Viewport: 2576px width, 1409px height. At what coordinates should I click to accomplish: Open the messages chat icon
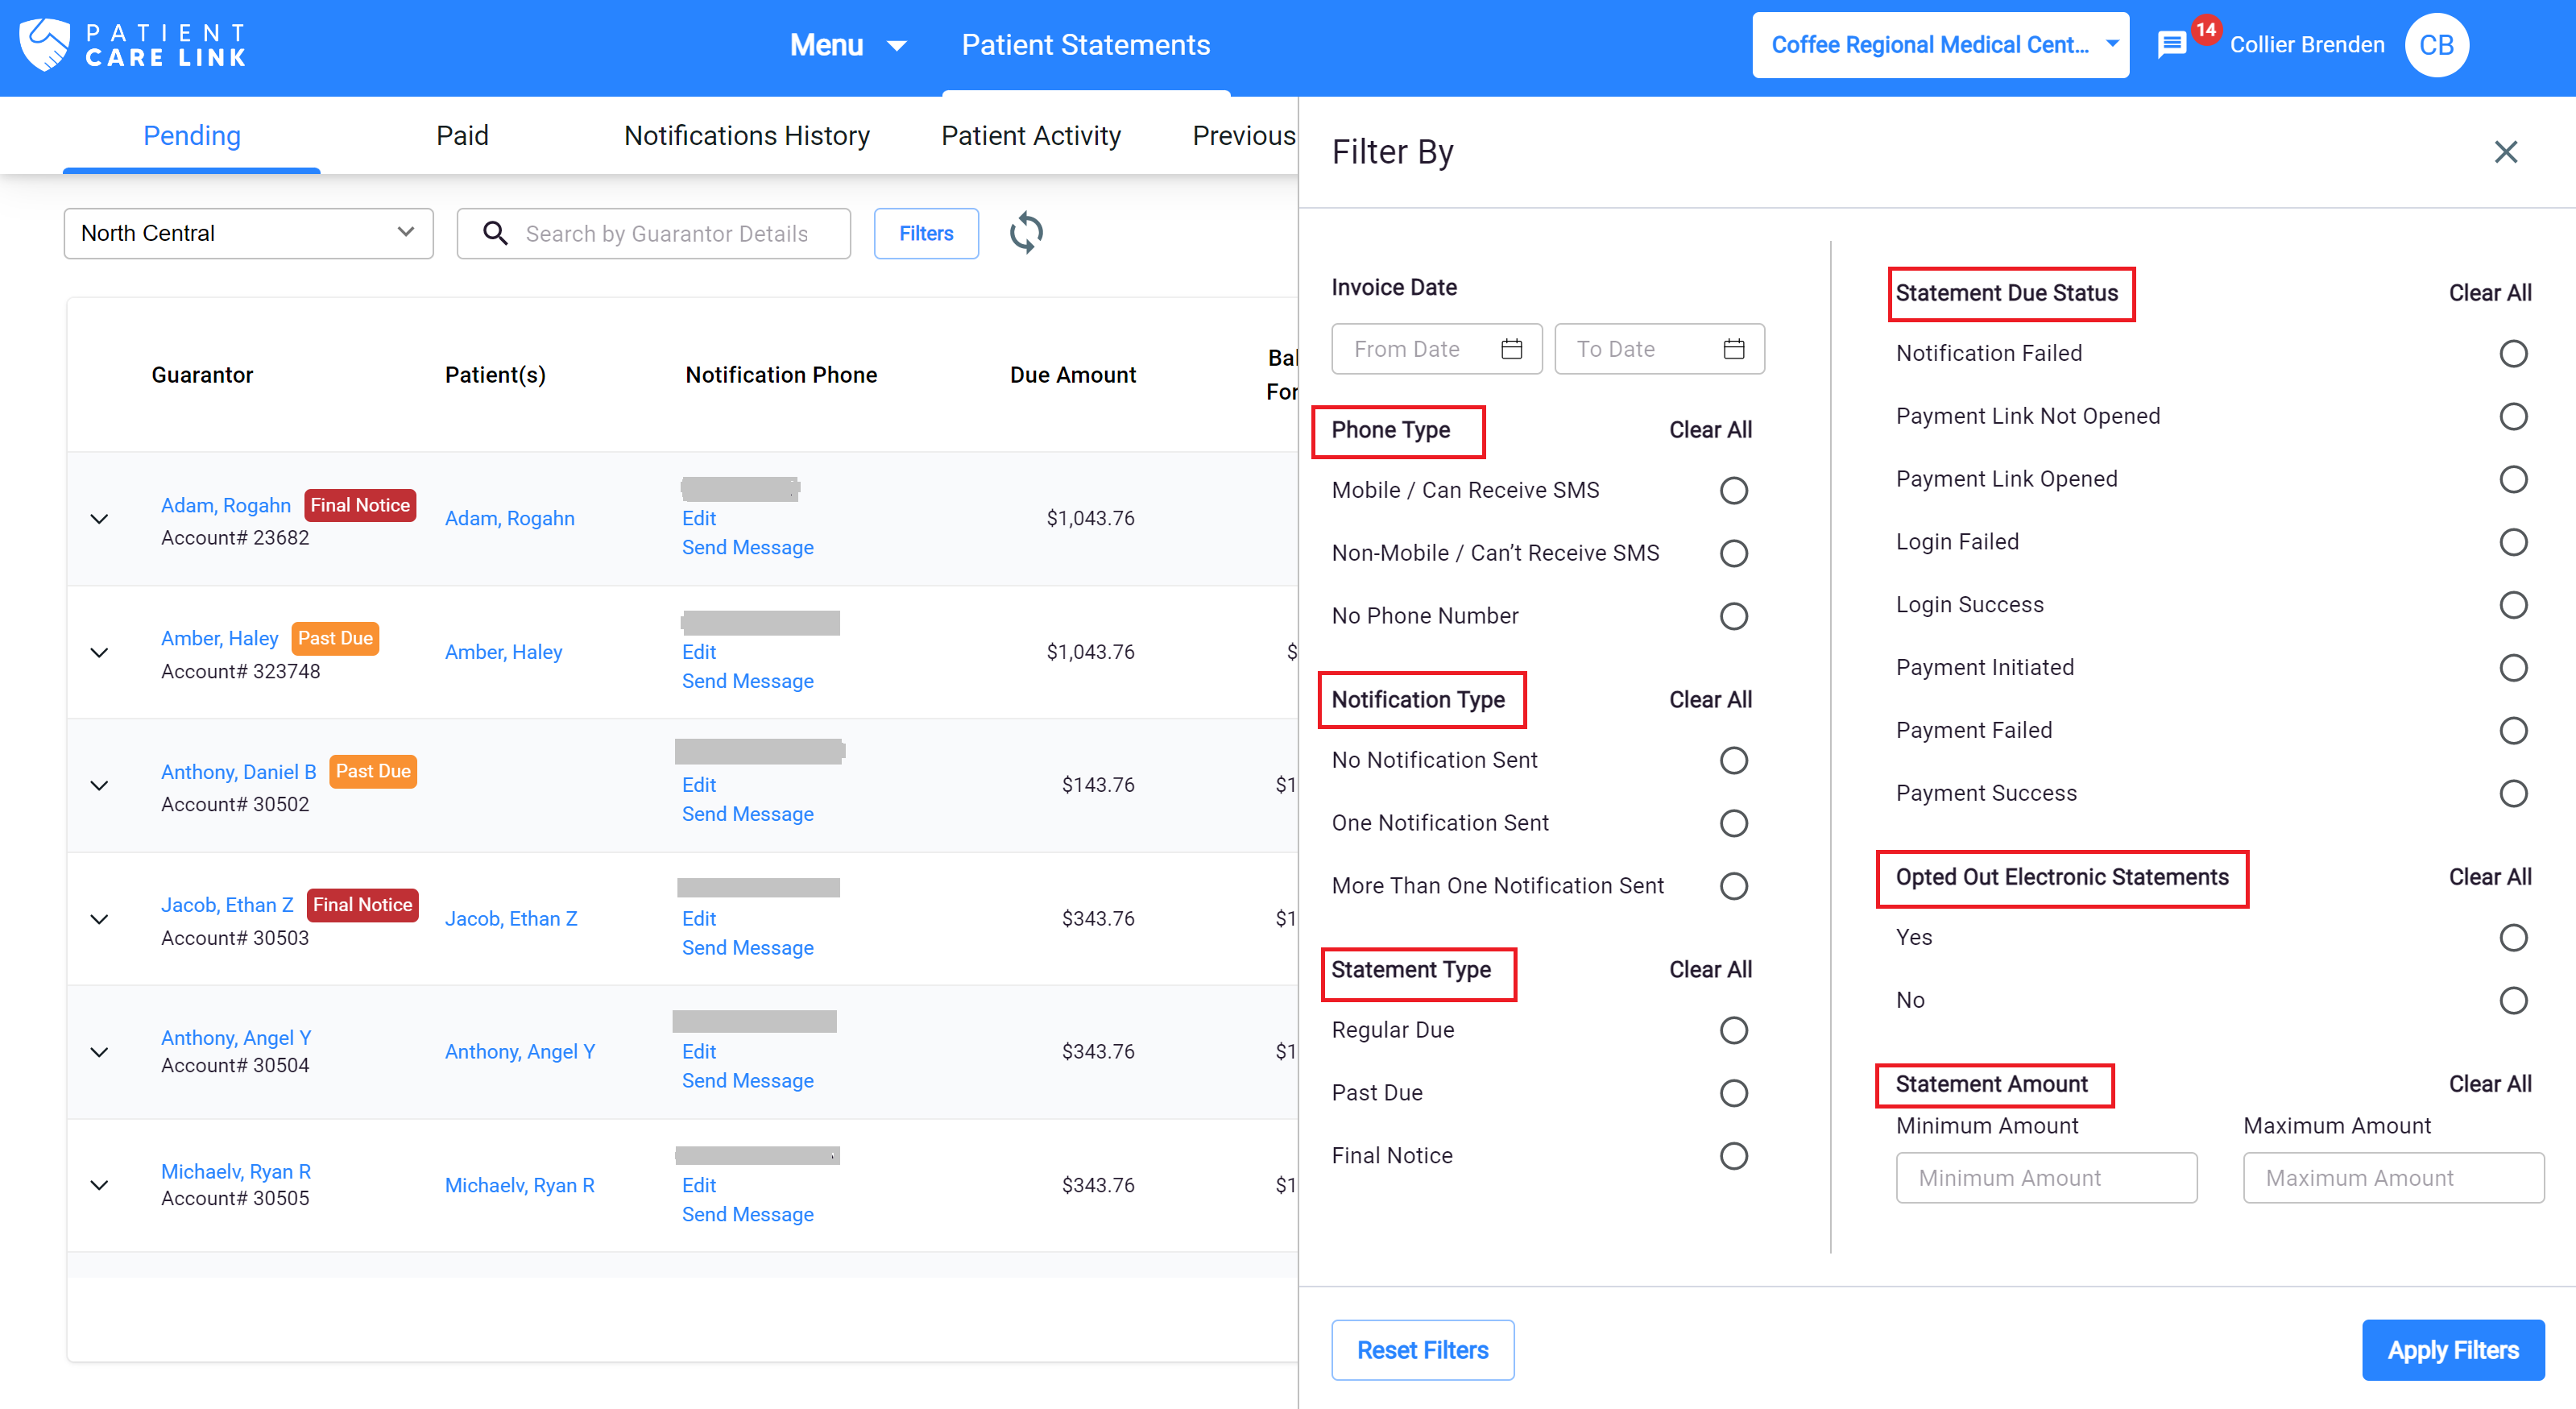pos(2171,45)
